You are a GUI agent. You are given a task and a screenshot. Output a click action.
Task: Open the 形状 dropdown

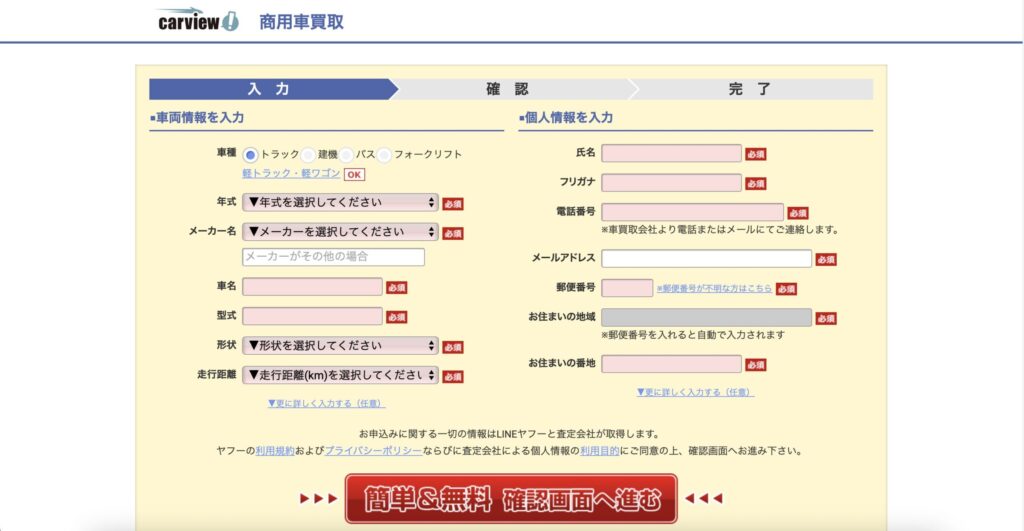point(340,346)
